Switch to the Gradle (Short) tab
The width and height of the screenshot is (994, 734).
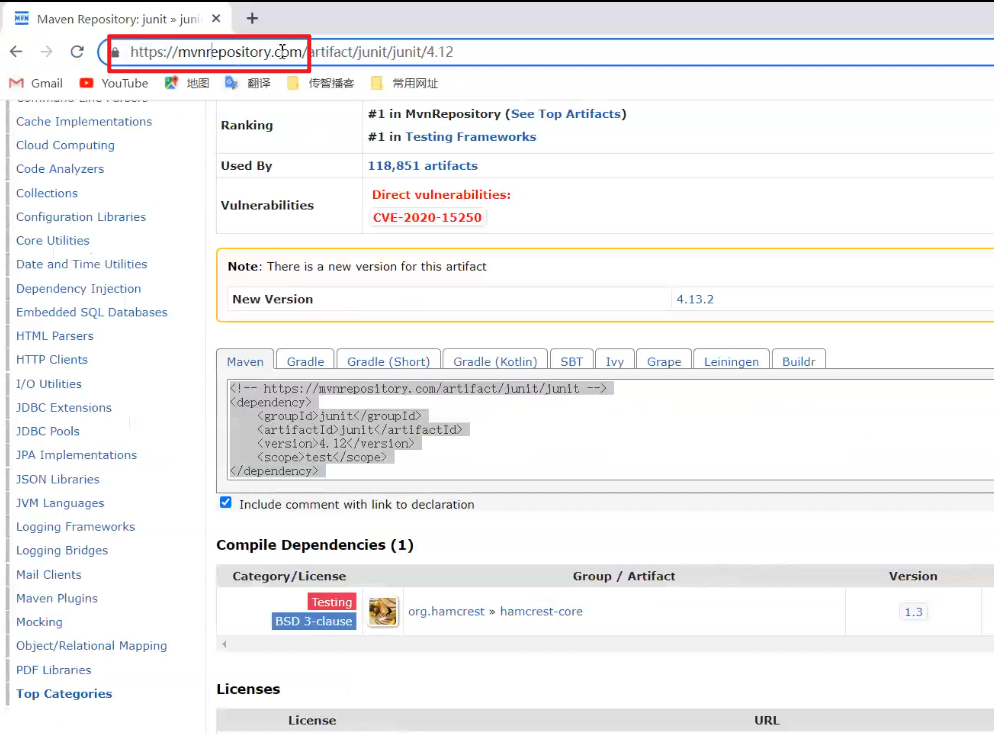pos(389,361)
